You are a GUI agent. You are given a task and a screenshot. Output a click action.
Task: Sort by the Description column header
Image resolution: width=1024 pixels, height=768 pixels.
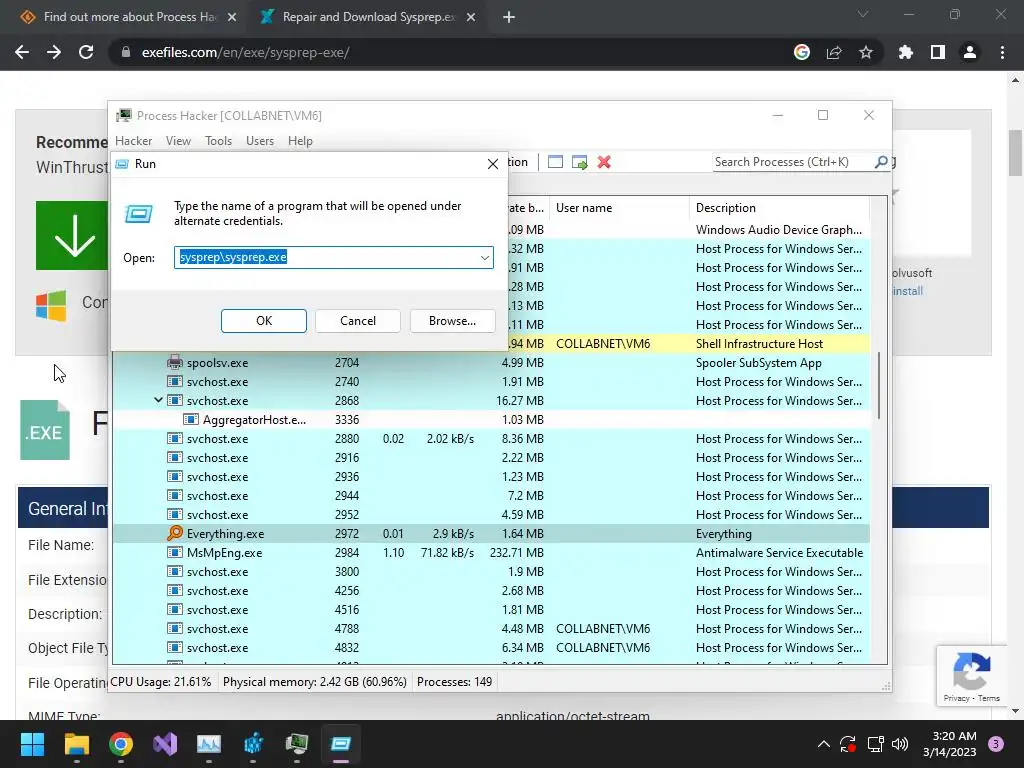click(x=779, y=208)
